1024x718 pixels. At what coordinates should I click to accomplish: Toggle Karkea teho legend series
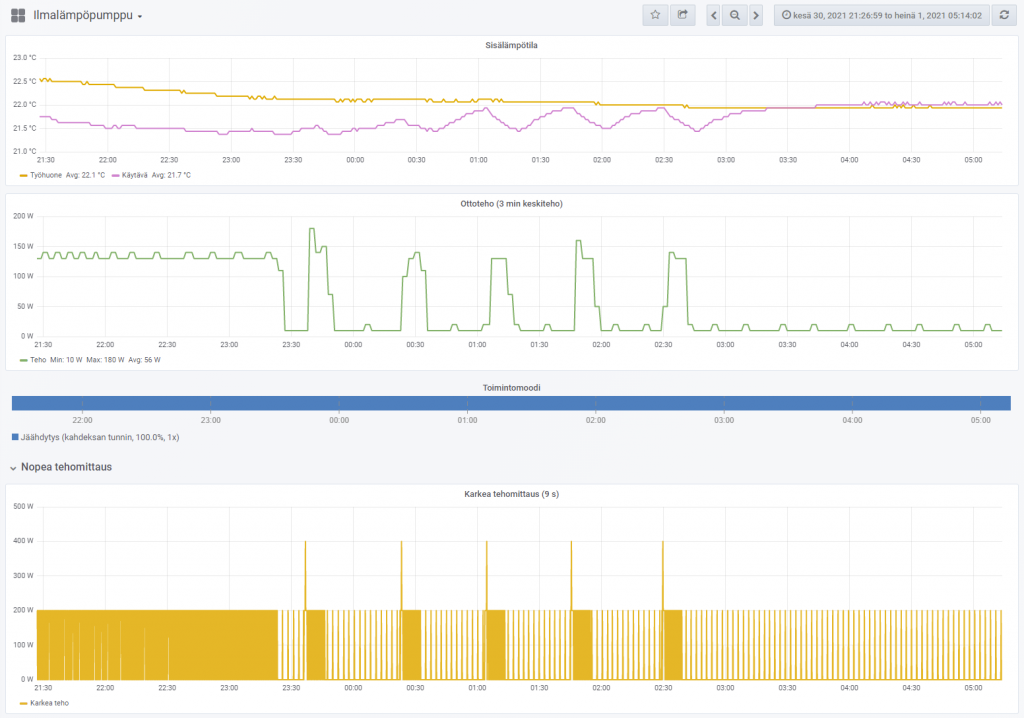50,703
